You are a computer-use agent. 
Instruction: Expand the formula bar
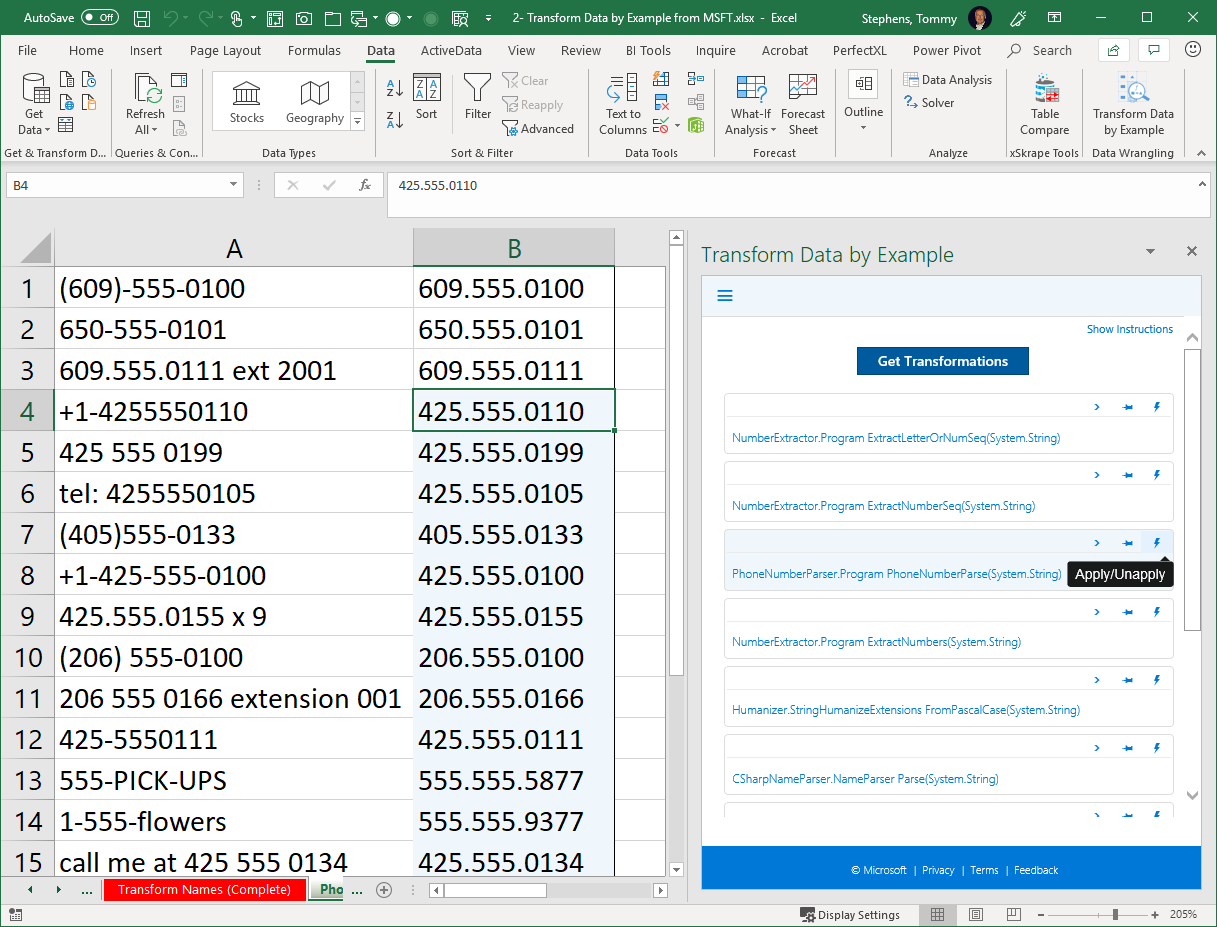click(x=1202, y=184)
